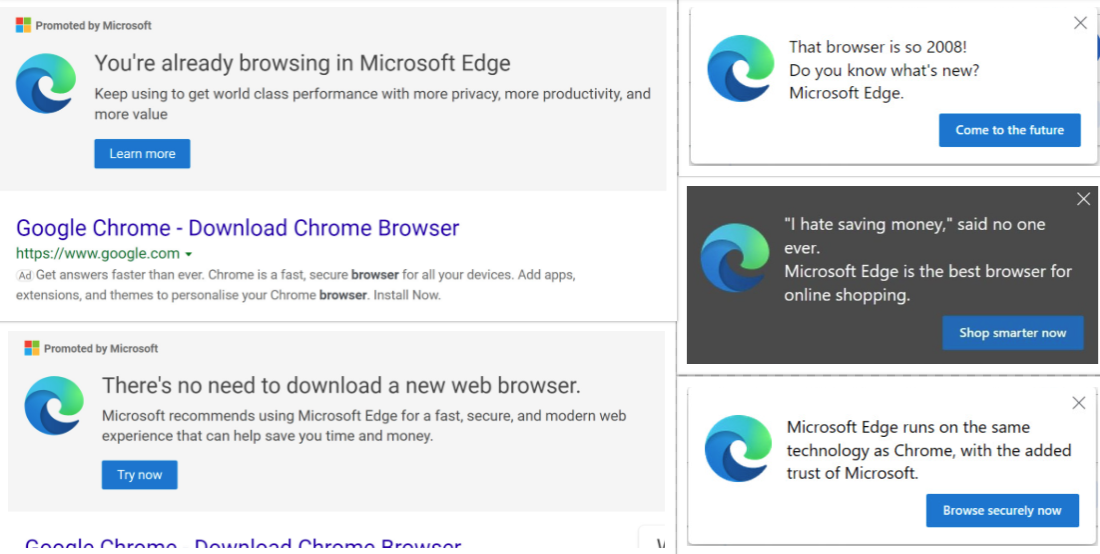This screenshot has width=1100, height=554.
Task: Close the 'same technology as Chrome' popup
Action: (x=1079, y=403)
